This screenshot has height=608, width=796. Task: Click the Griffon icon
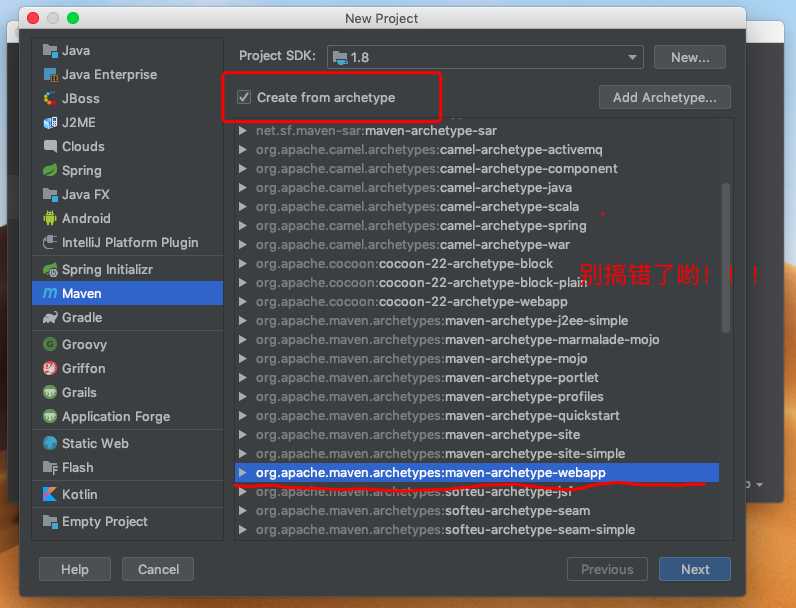pos(50,368)
